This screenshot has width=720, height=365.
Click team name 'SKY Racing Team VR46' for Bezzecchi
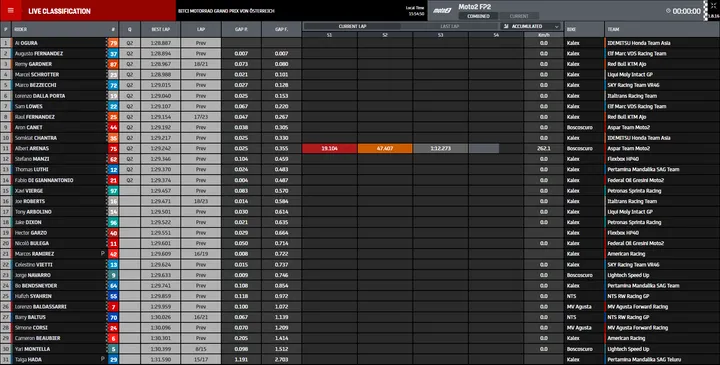tap(633, 85)
